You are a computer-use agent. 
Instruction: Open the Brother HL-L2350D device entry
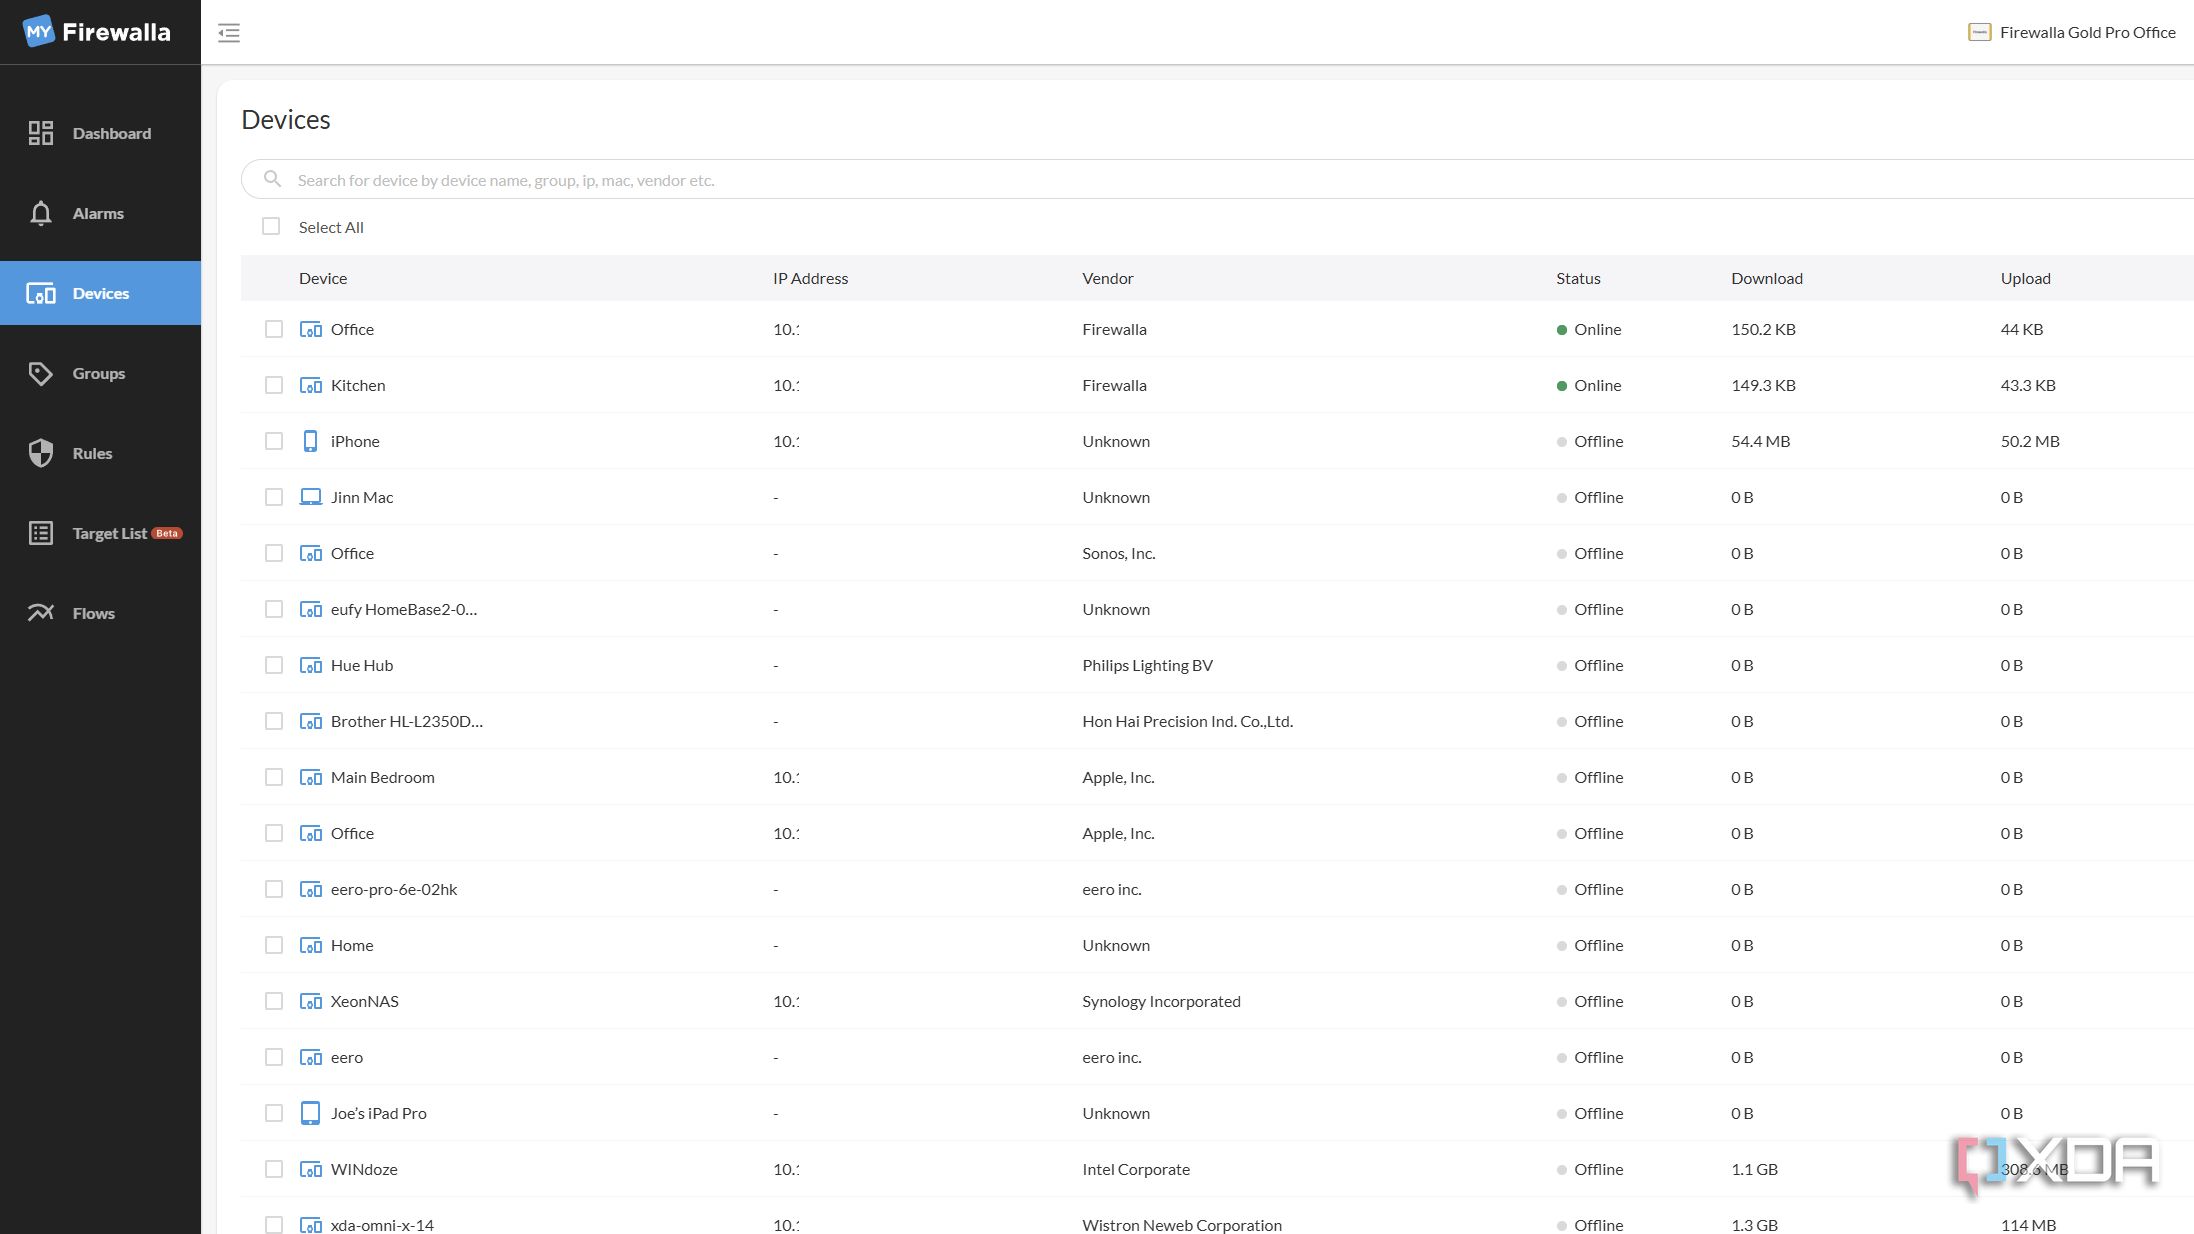pos(407,721)
